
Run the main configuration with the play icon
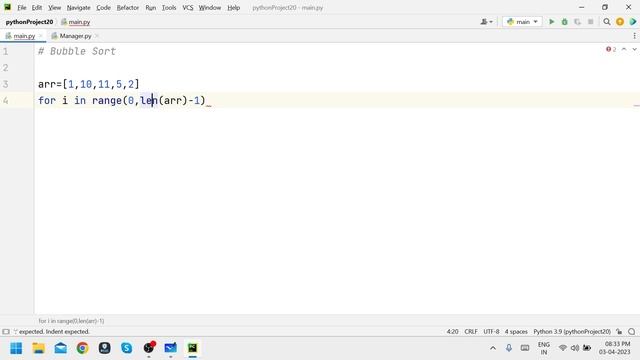(x=551, y=22)
